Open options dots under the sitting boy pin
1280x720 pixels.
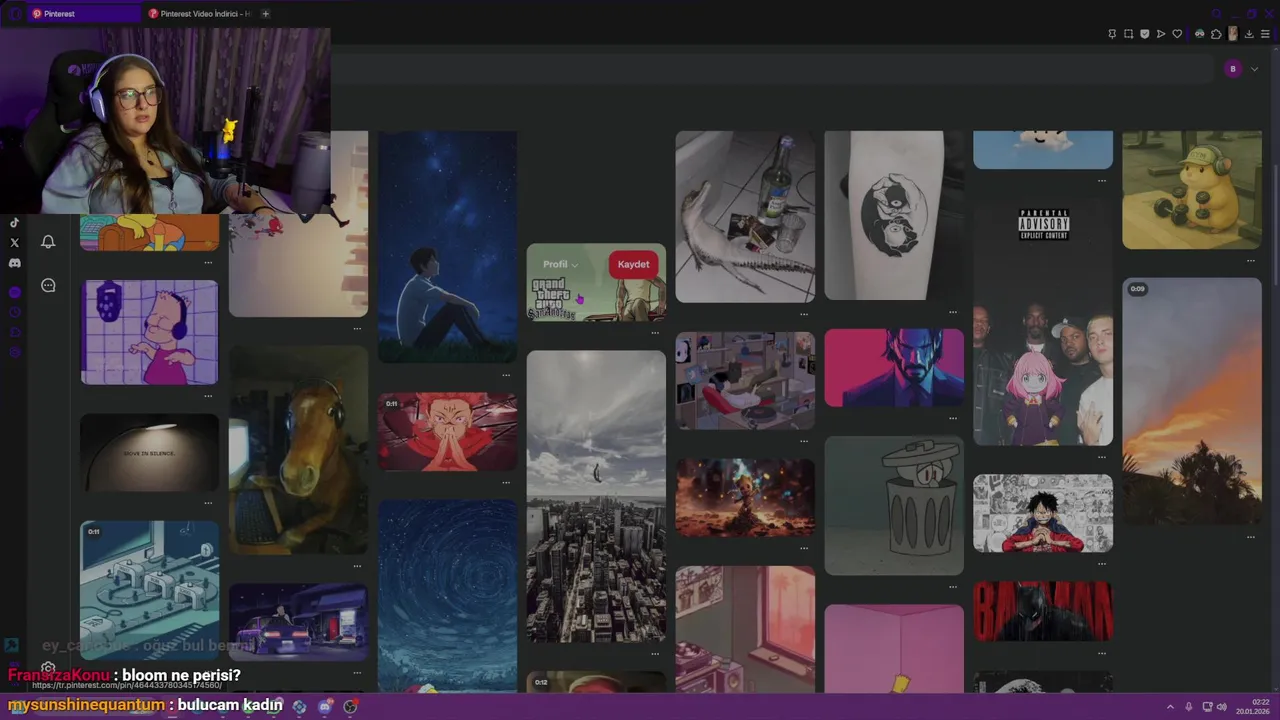pyautogui.click(x=506, y=375)
